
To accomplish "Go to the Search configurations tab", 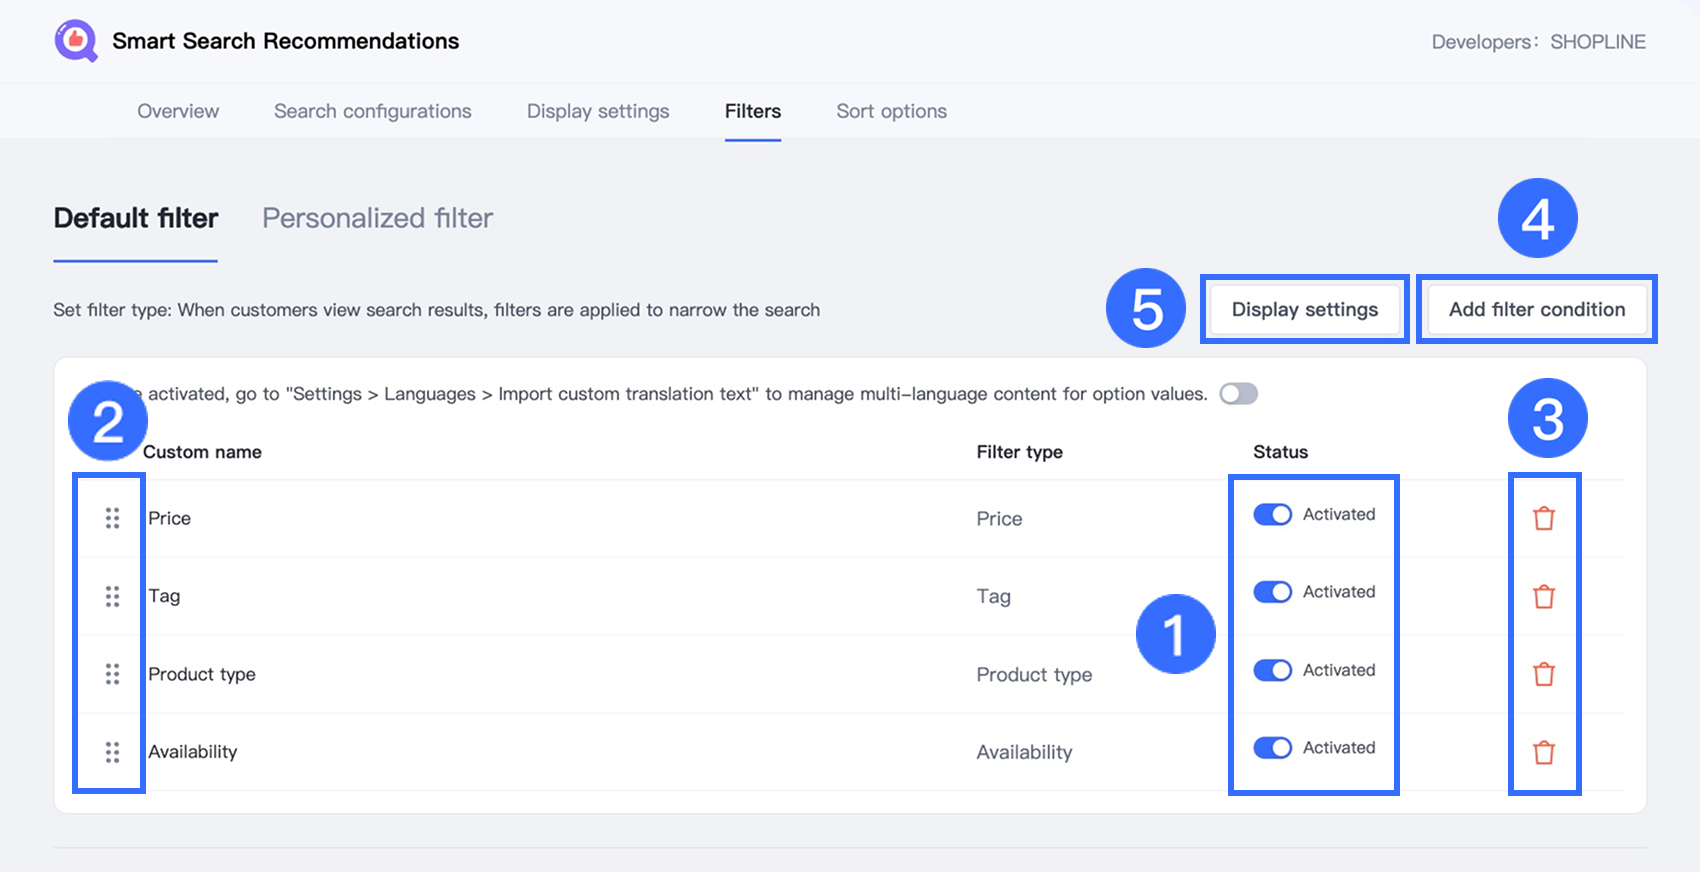I will click(x=372, y=111).
